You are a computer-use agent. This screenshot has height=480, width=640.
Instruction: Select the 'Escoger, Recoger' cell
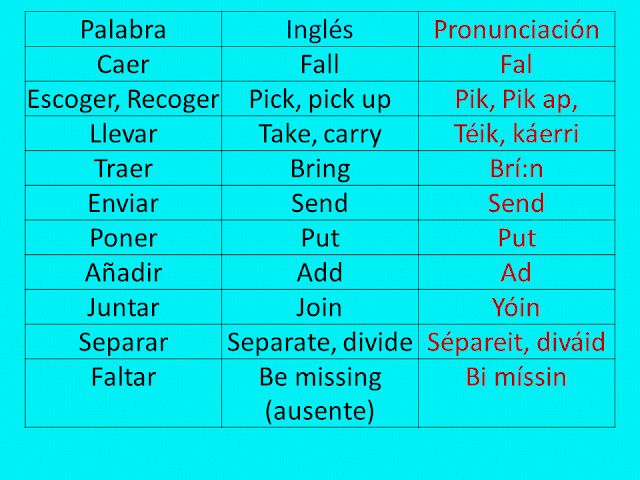pyautogui.click(x=123, y=100)
